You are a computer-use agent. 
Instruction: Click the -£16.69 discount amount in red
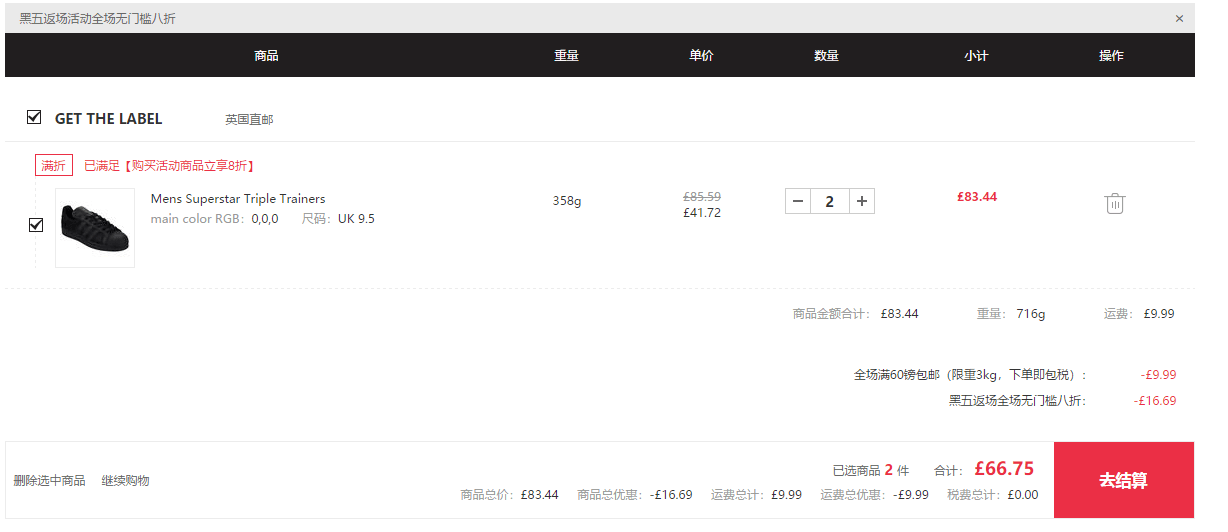click(1155, 401)
